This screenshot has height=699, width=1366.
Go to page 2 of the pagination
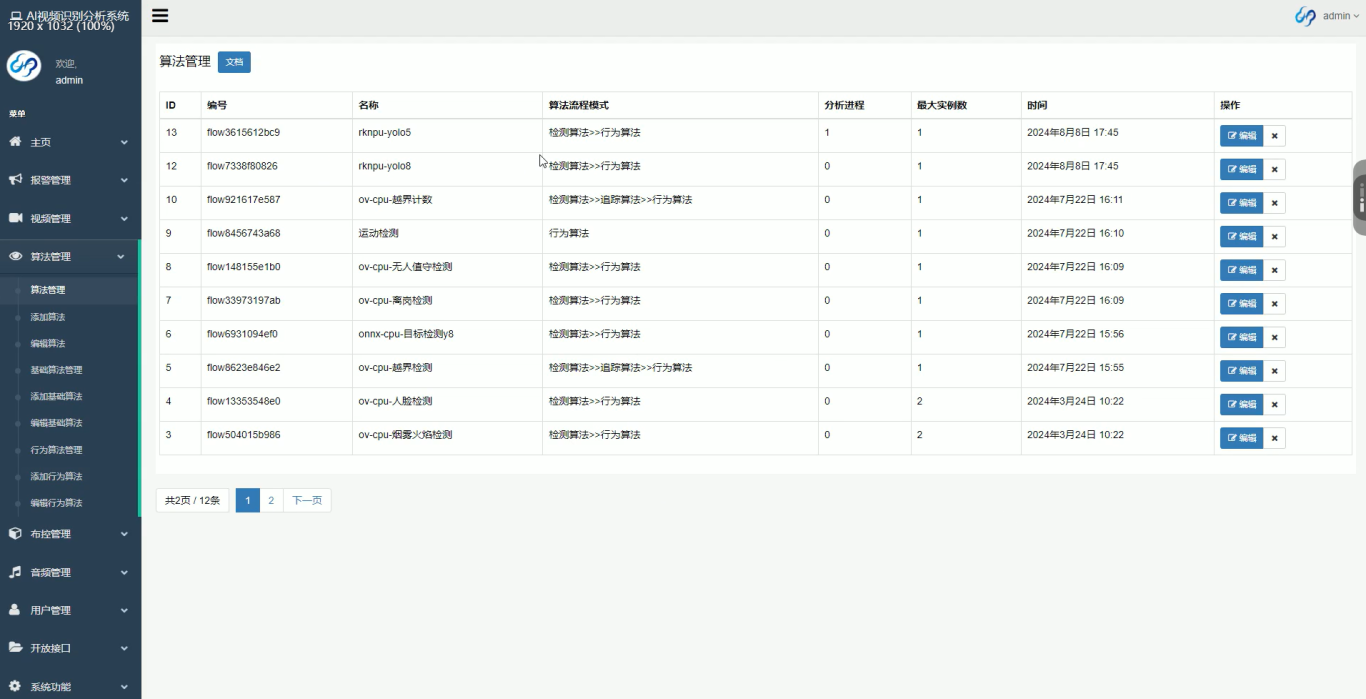pos(271,501)
